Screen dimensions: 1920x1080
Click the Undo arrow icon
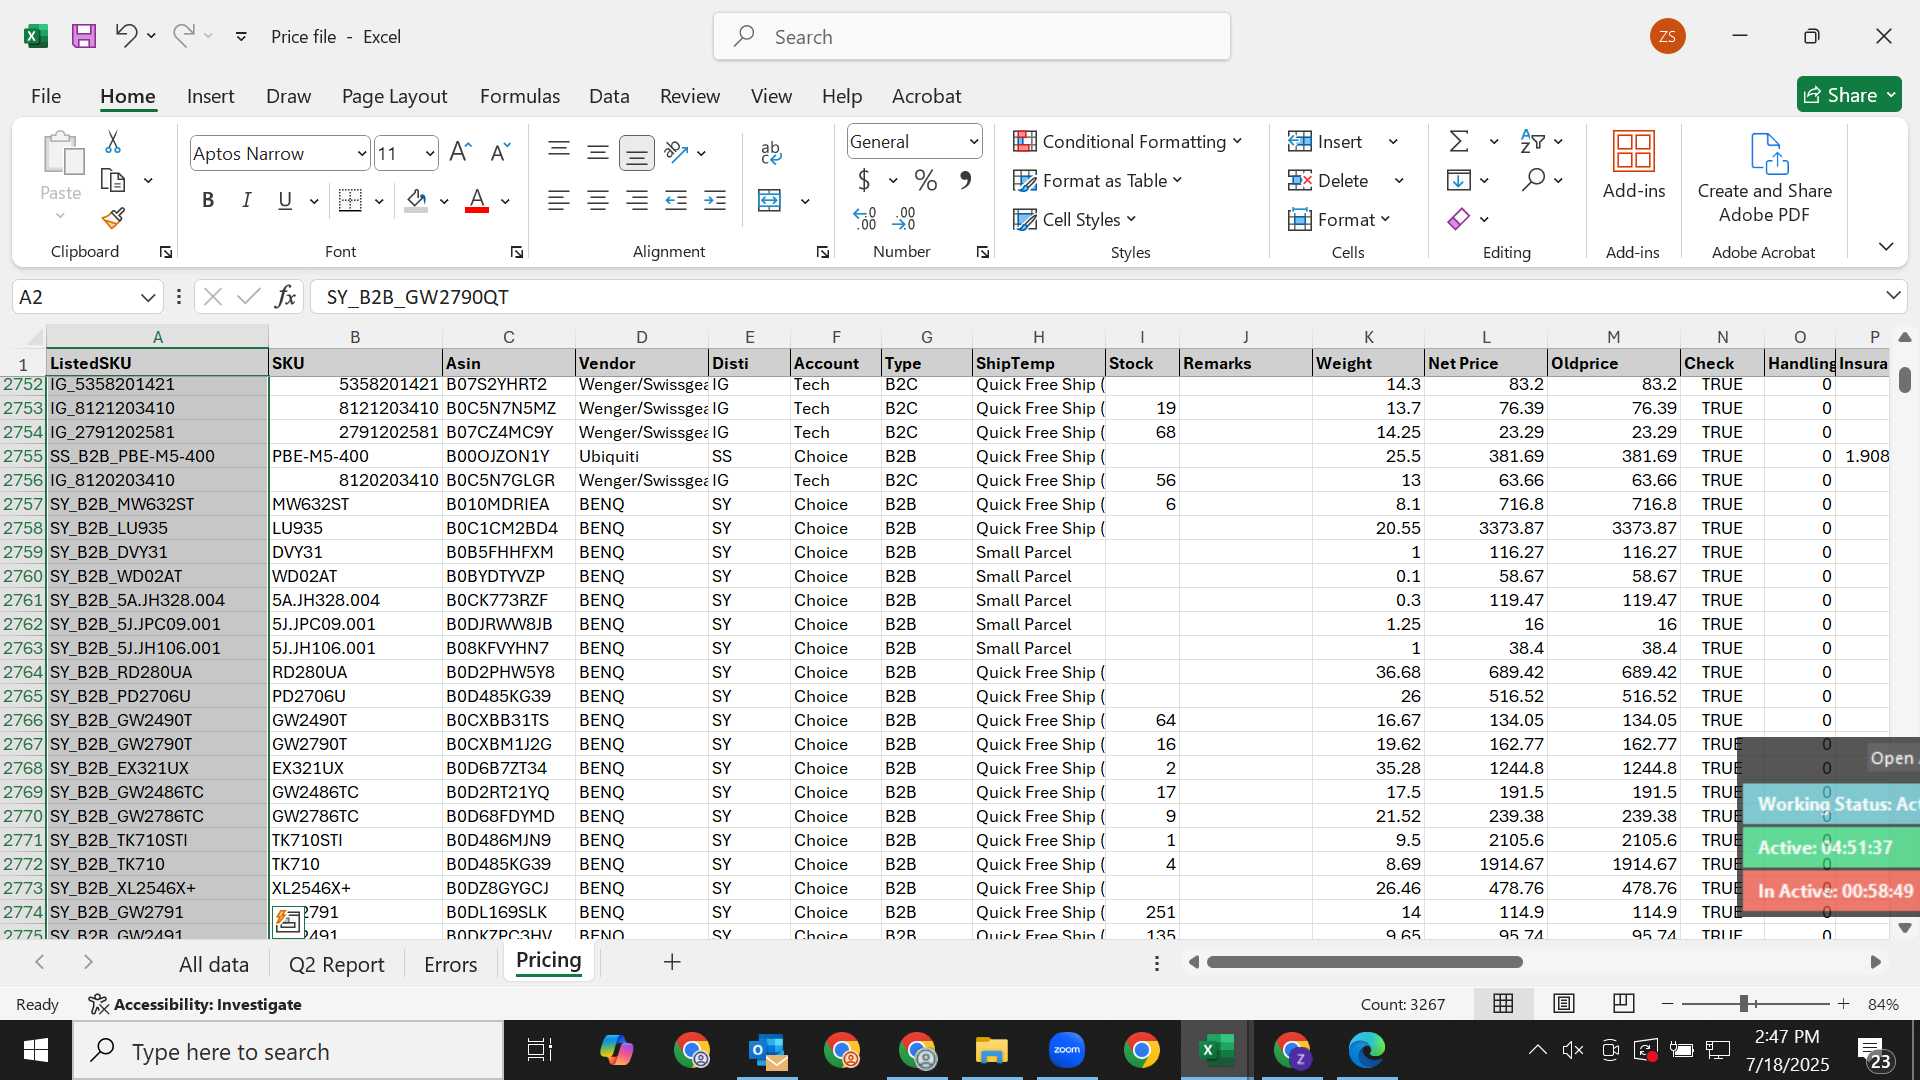pyautogui.click(x=125, y=36)
